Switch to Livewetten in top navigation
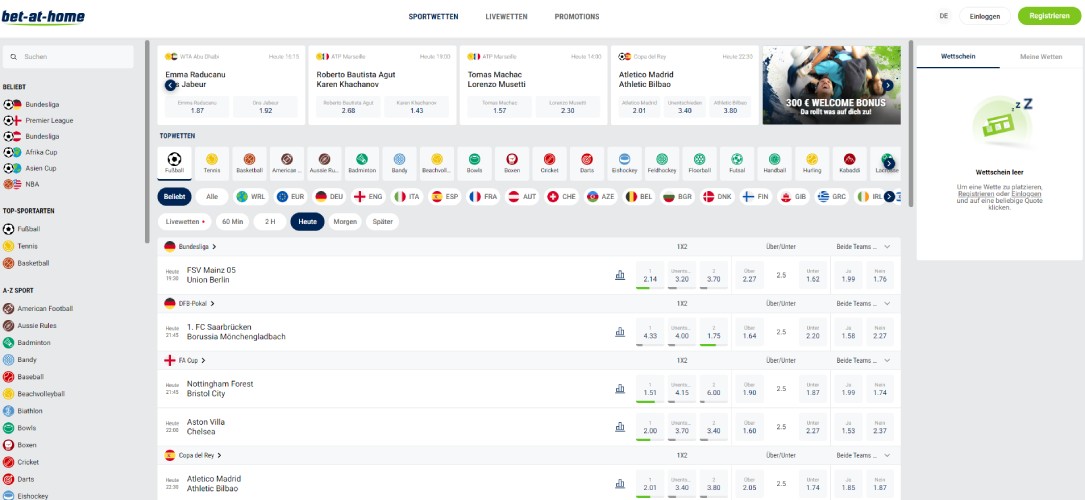The width and height of the screenshot is (1085, 500). coord(507,17)
